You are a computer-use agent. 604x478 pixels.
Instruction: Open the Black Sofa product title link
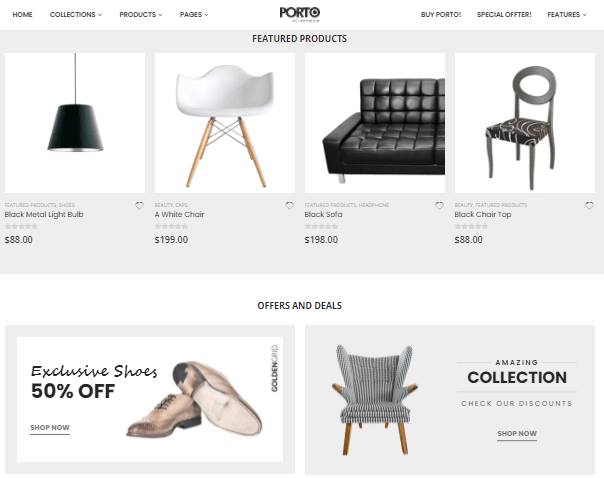click(x=323, y=215)
